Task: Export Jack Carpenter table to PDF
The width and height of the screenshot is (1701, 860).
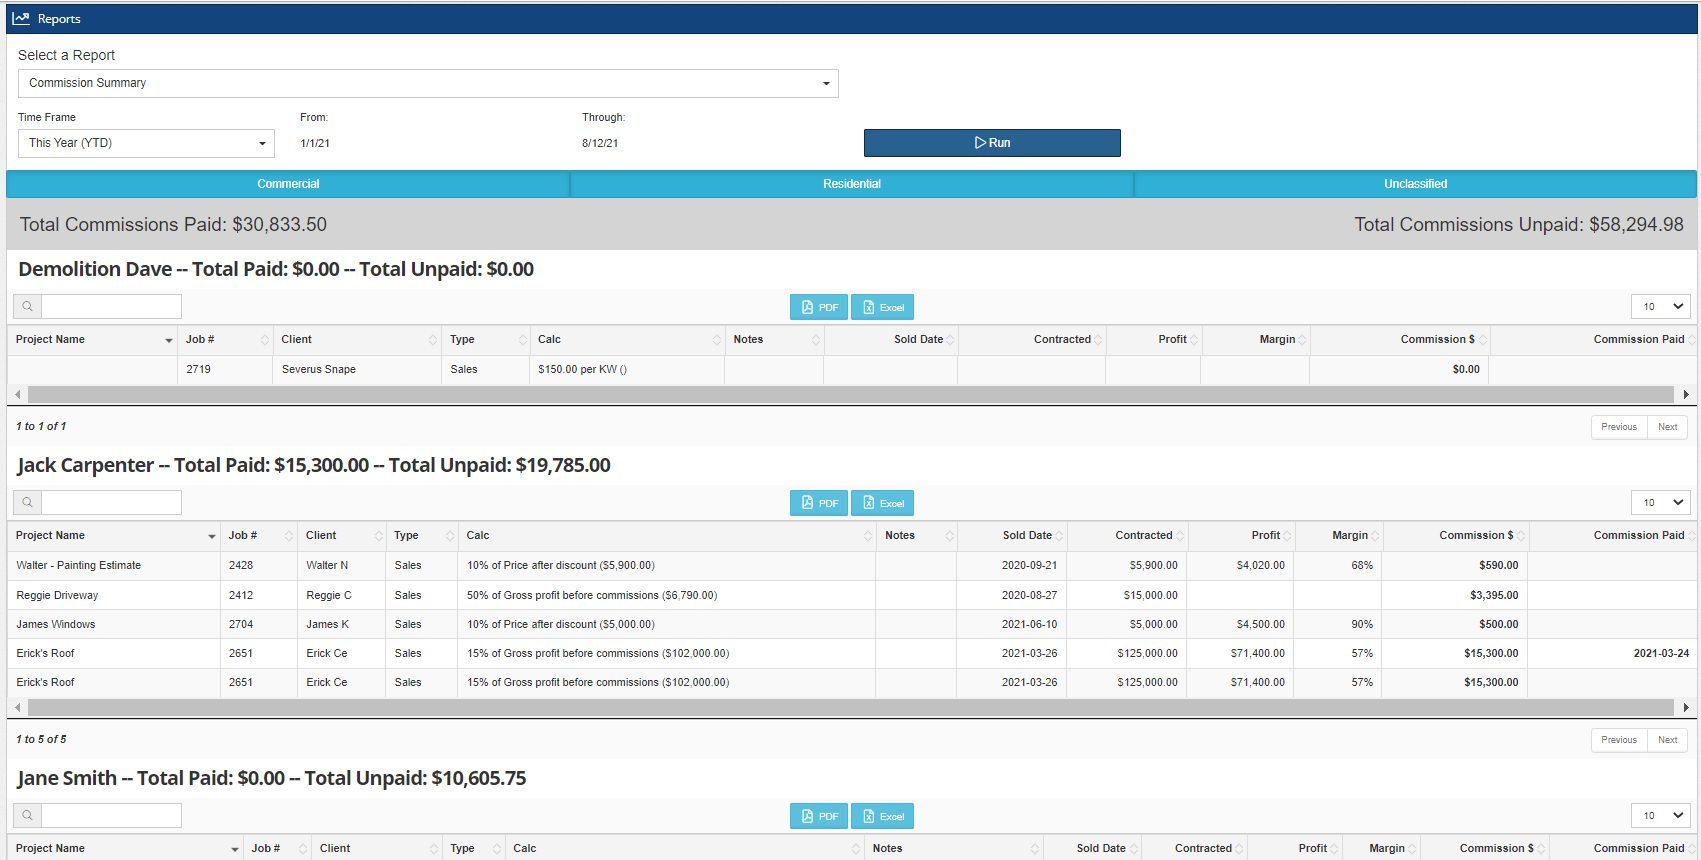Action: point(819,503)
